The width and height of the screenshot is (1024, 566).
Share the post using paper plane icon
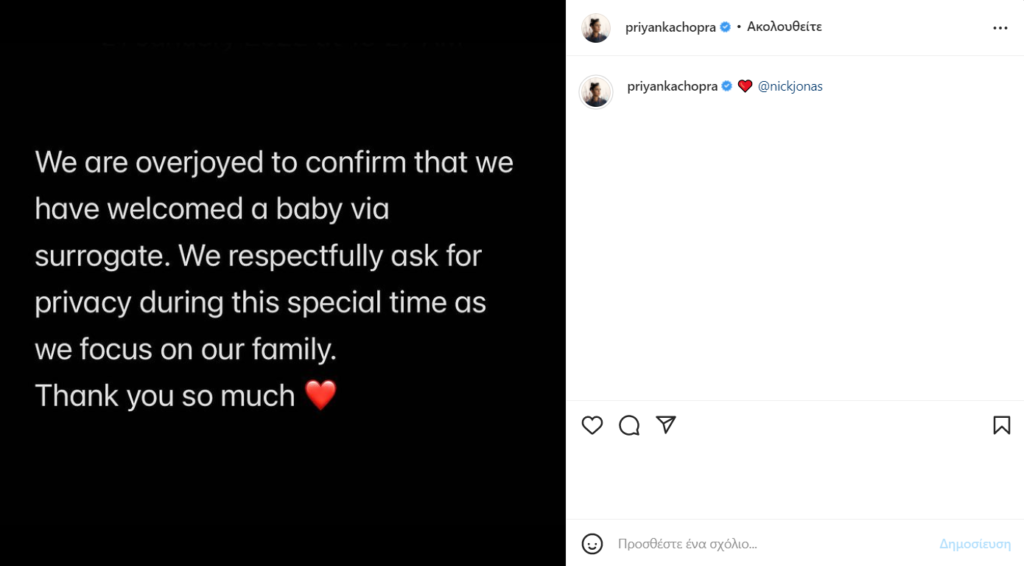click(x=666, y=425)
